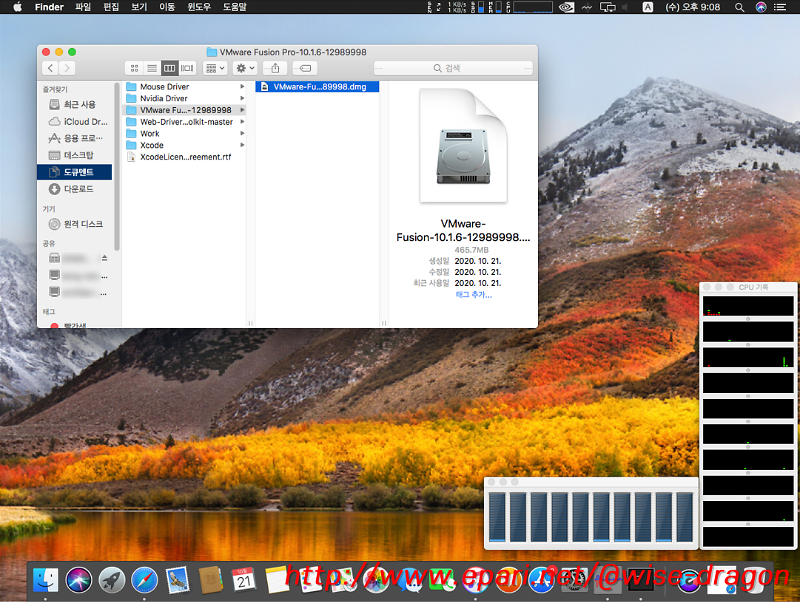Screen dimensions: 800x603
Task: Open Contacts from the Dock
Action: (211, 581)
